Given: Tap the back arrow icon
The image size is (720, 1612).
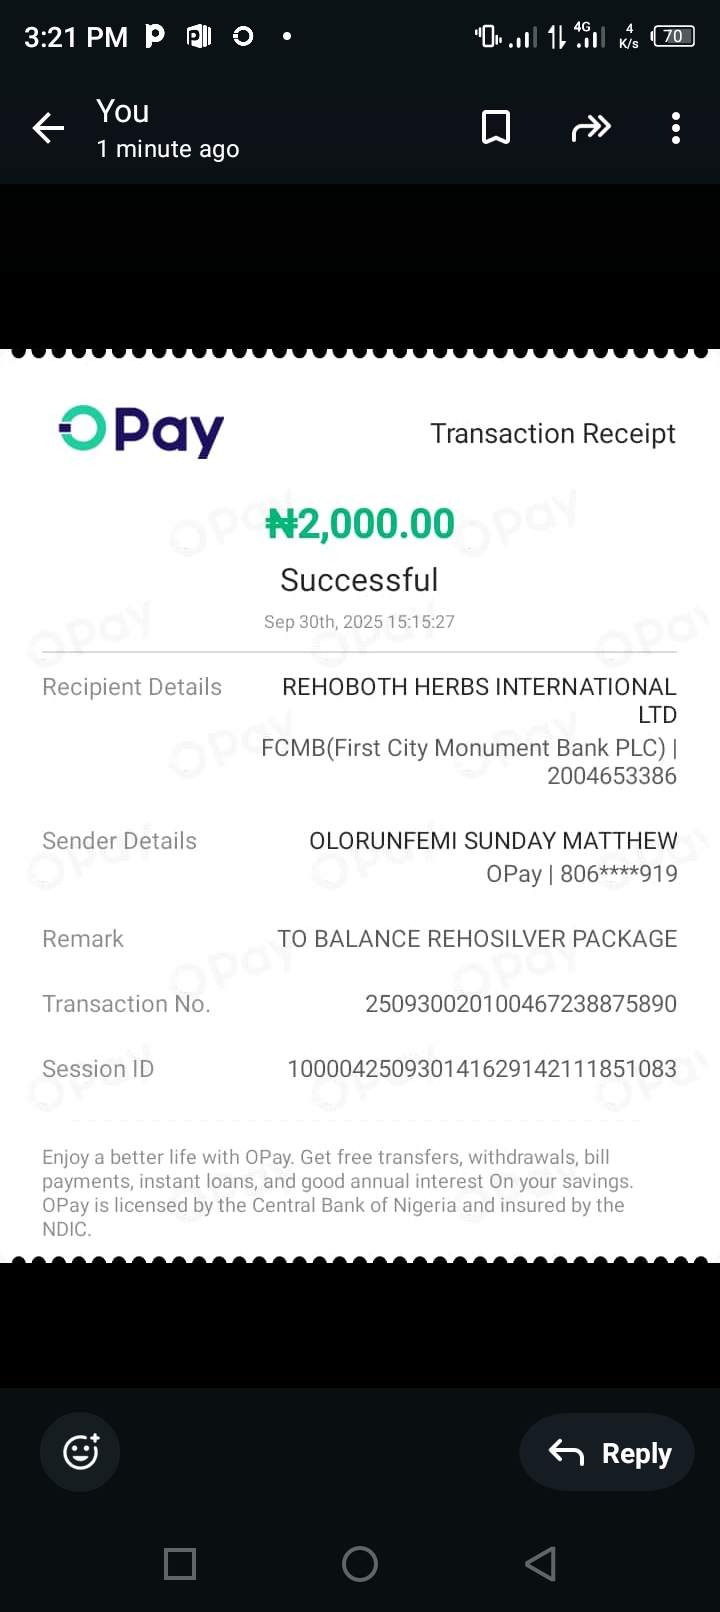Looking at the screenshot, I should pyautogui.click(x=48, y=128).
